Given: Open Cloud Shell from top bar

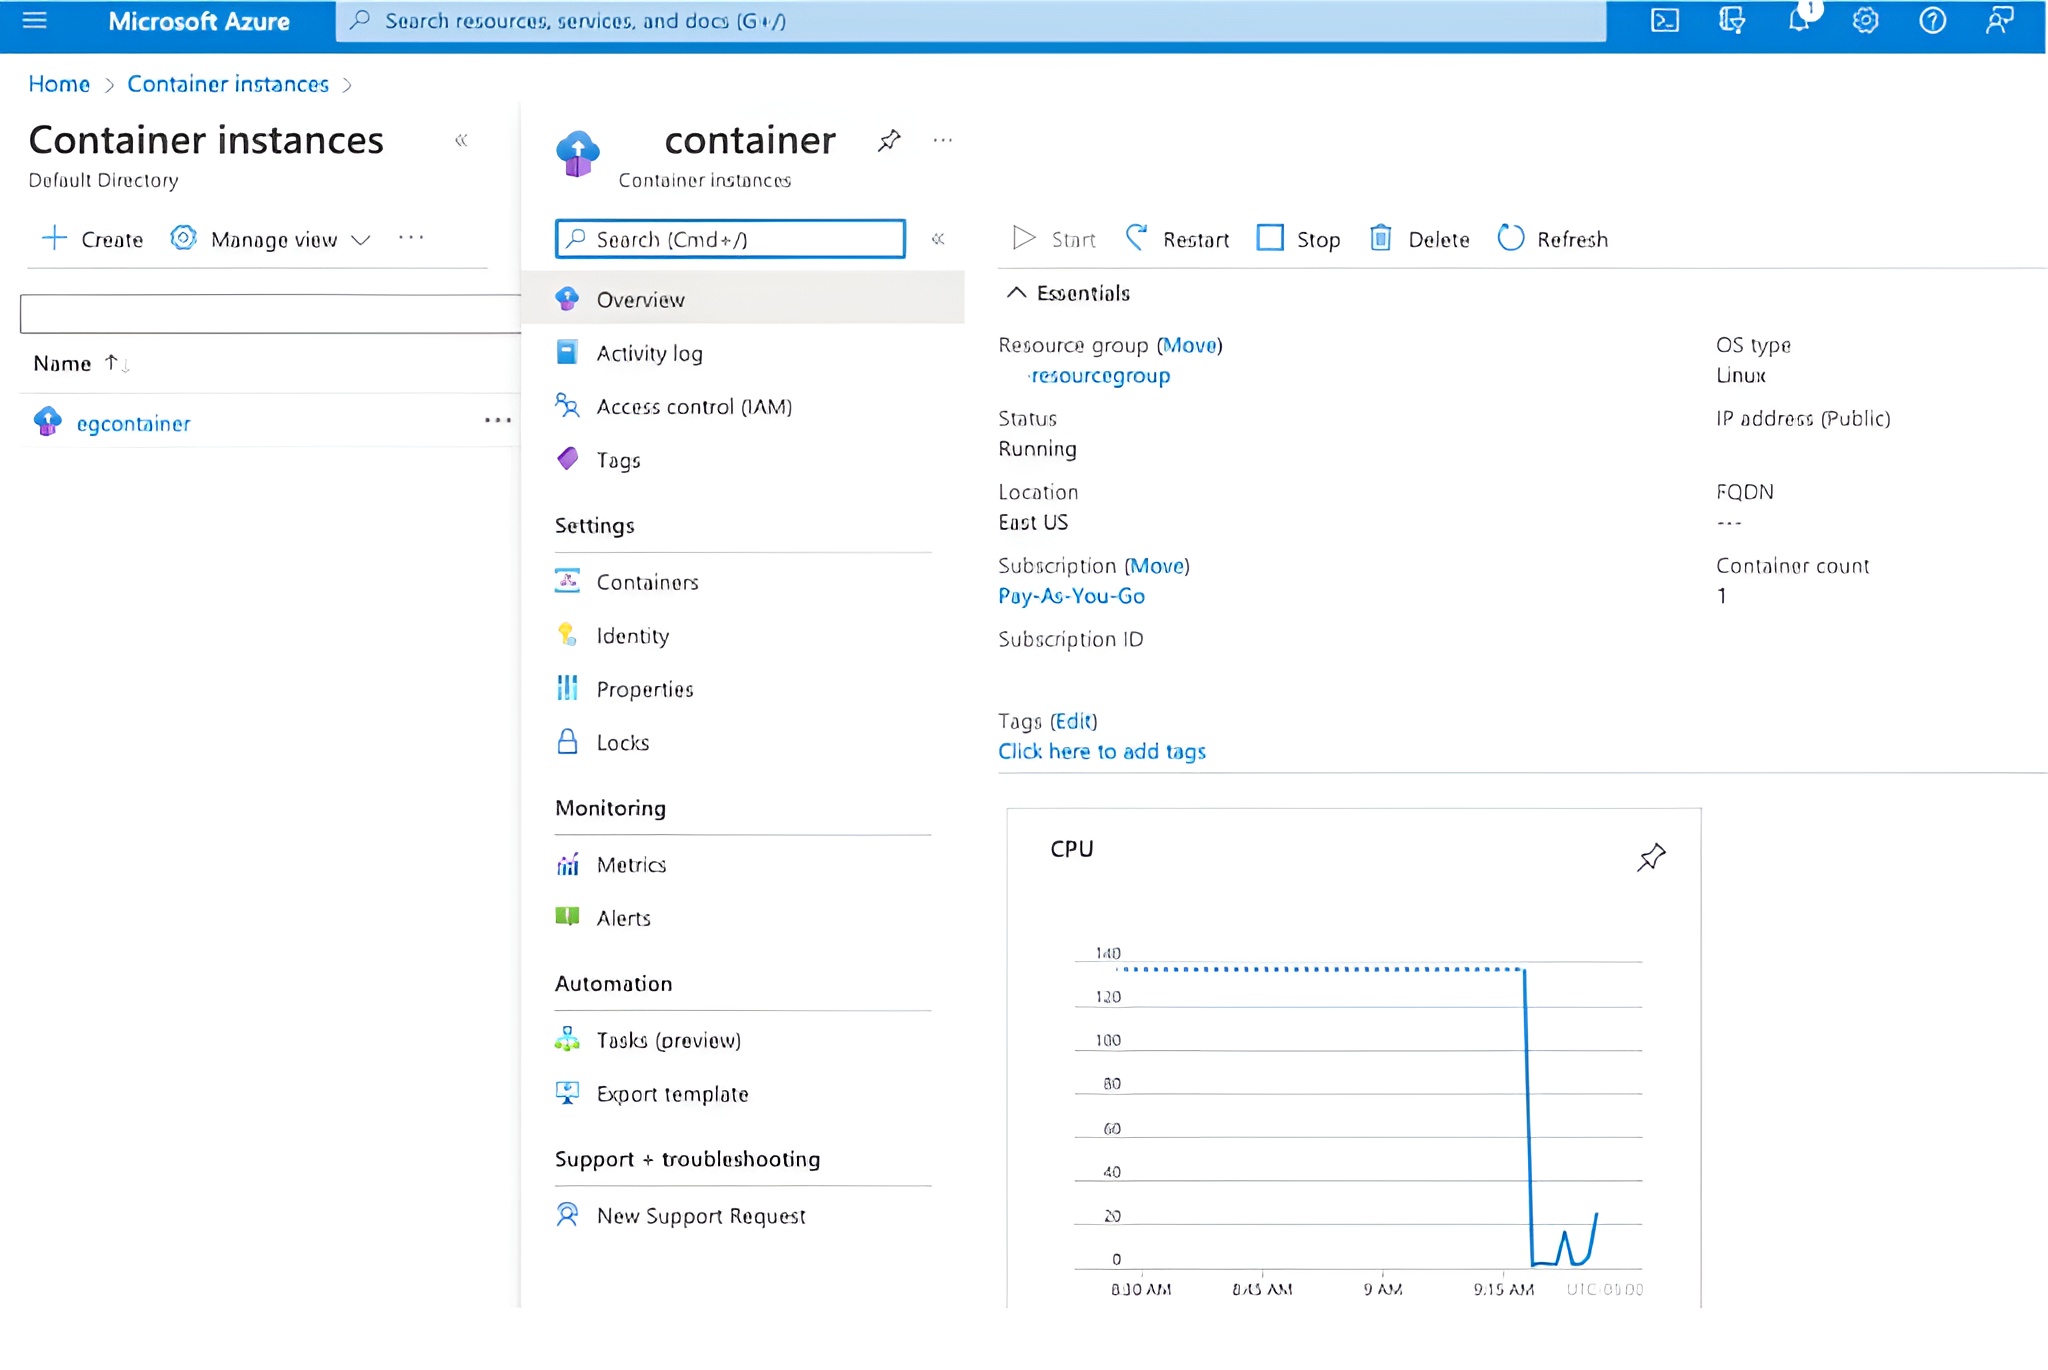Looking at the screenshot, I should 1665,21.
